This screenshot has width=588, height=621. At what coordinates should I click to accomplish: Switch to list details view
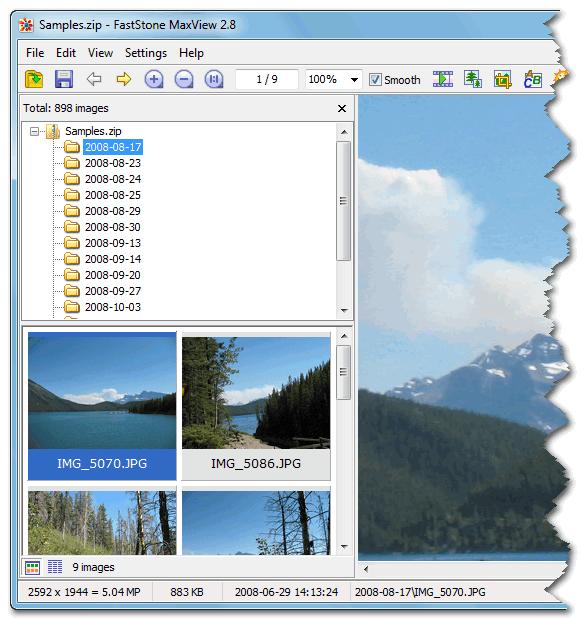55,567
